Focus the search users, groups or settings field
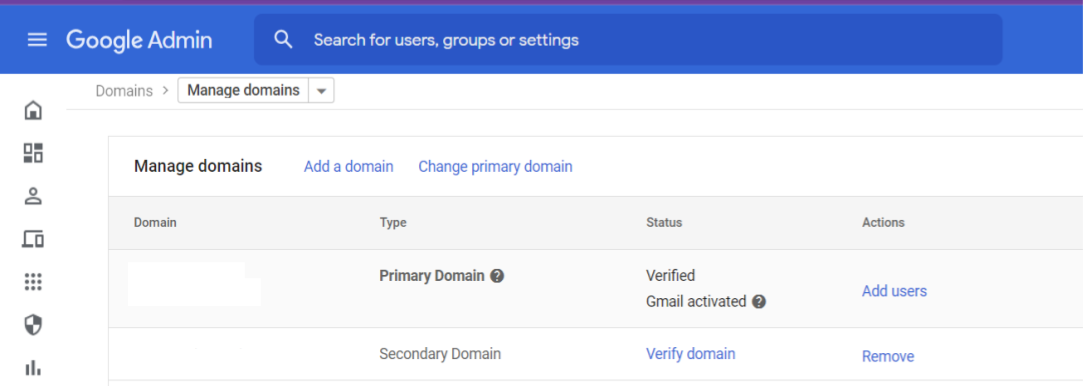The image size is (1084, 386). 628,39
